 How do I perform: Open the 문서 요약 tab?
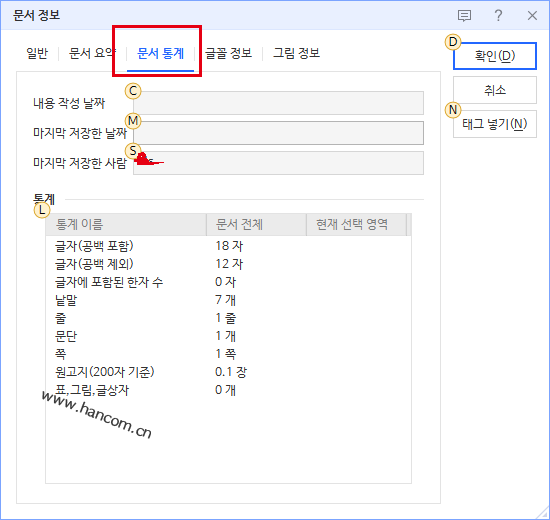92,53
